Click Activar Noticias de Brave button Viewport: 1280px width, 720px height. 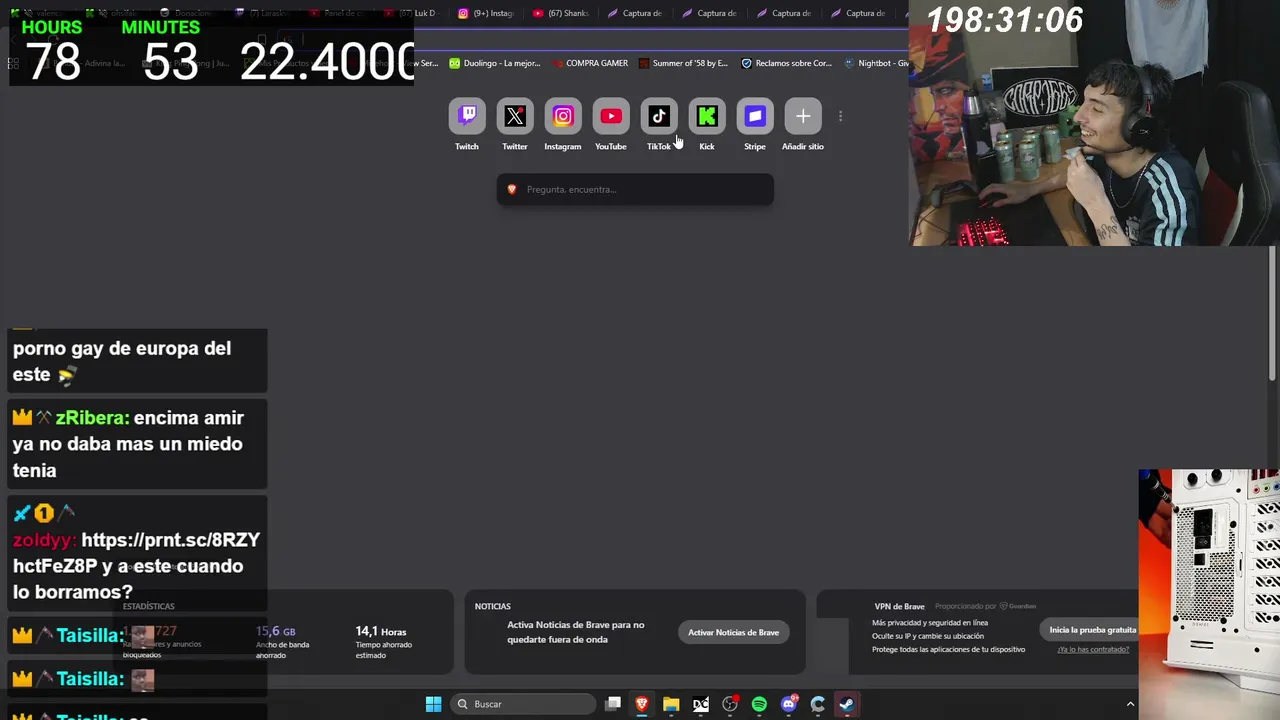pos(733,632)
